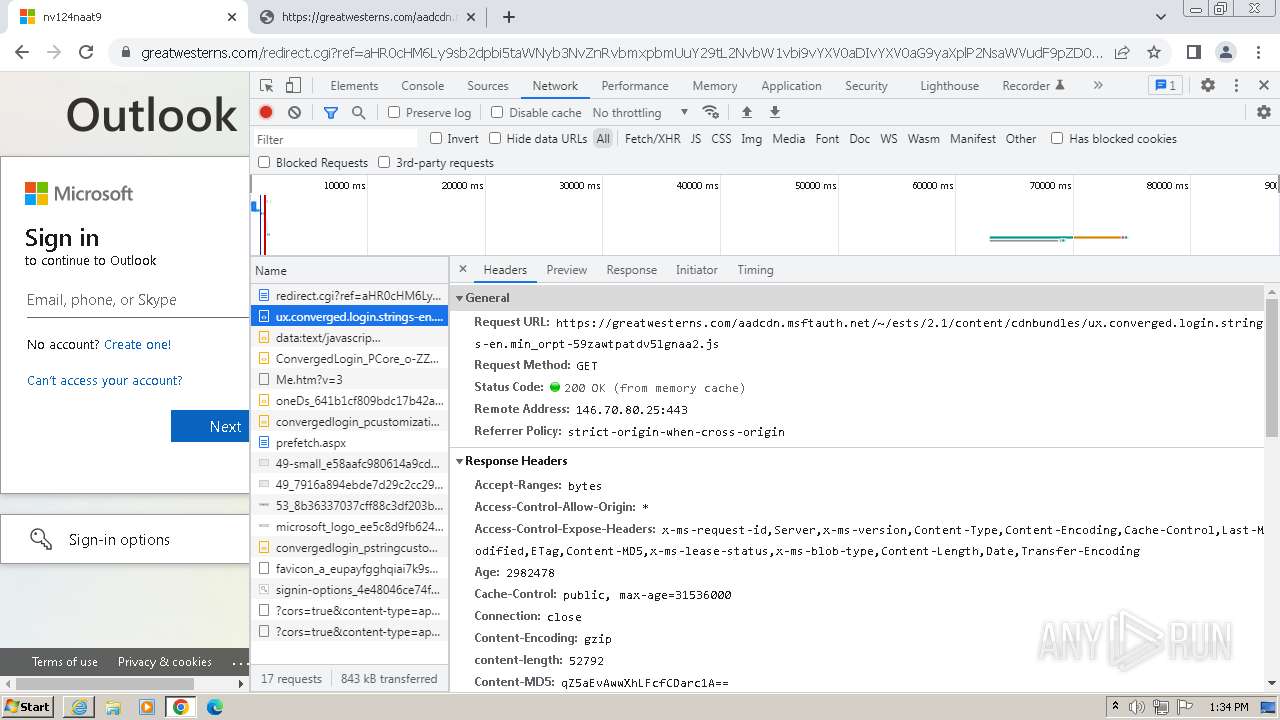Switch to the Console tab
This screenshot has height=720, width=1280.
click(x=422, y=86)
